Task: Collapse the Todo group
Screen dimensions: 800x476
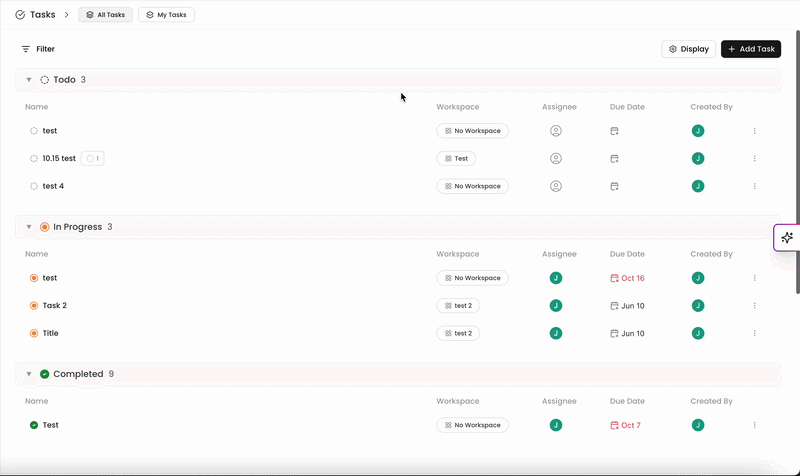Action: (x=29, y=80)
